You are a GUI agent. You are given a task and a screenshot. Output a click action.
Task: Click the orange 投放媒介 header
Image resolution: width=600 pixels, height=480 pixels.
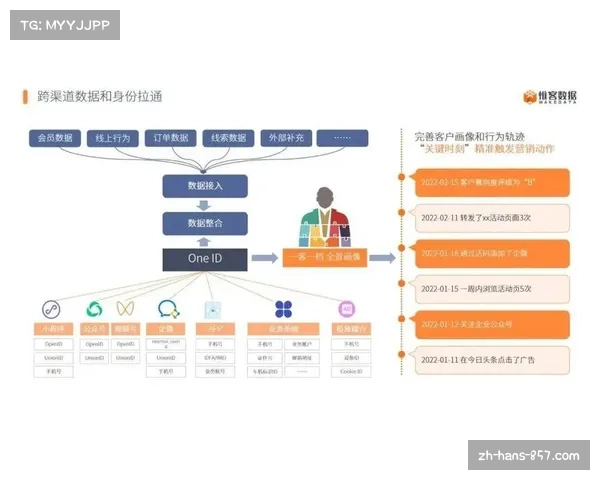(351, 329)
